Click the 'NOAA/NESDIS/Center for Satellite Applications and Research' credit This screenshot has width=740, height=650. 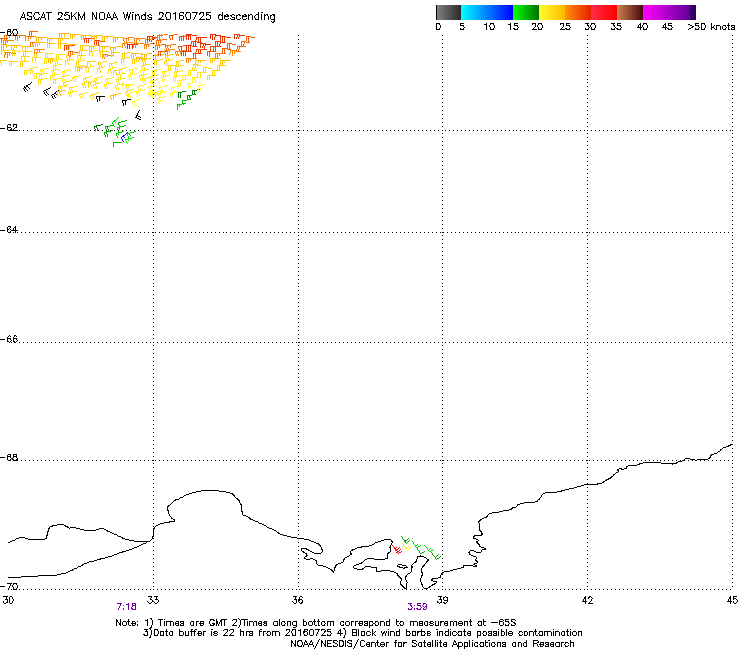click(x=432, y=644)
